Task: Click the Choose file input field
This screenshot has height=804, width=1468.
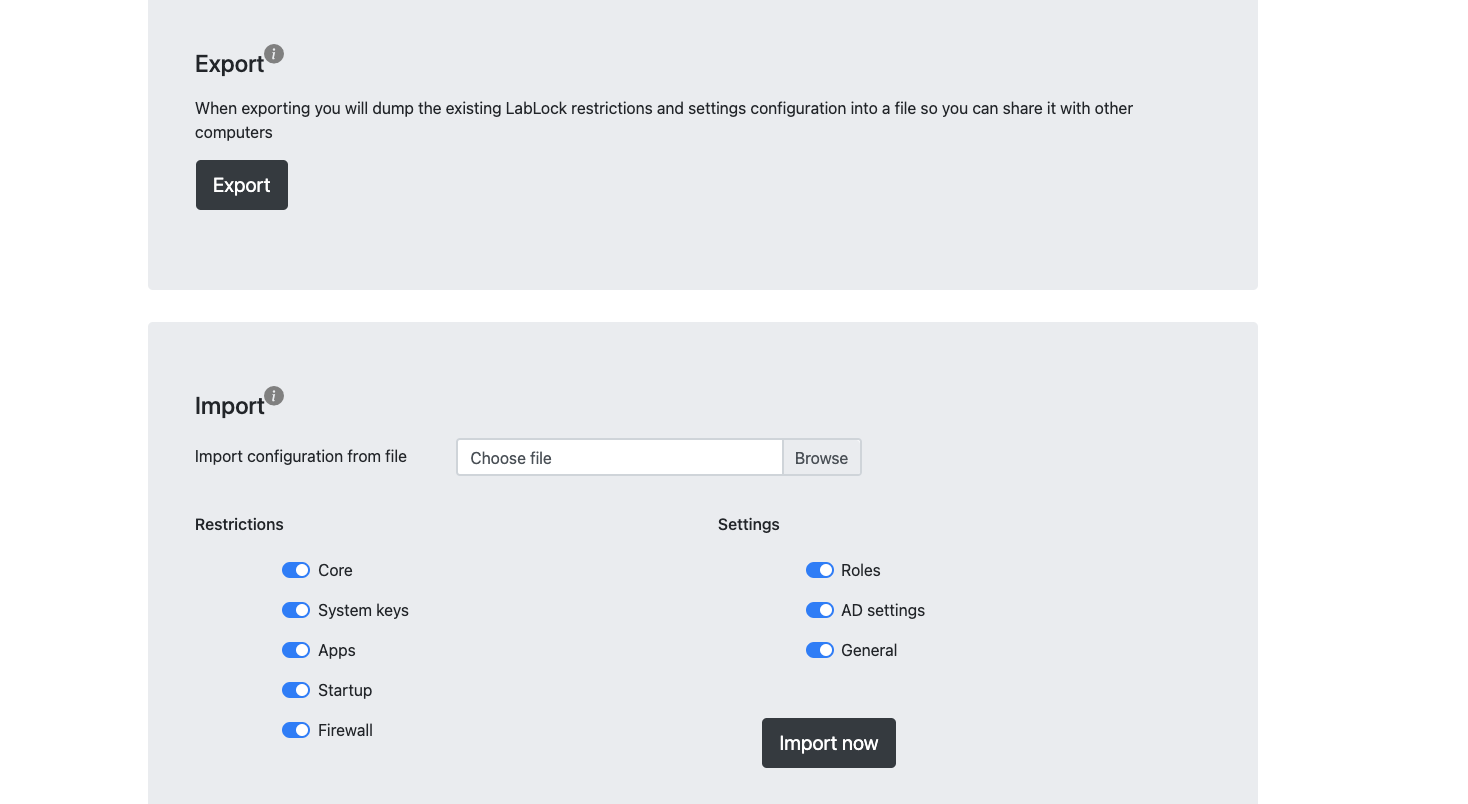Action: [x=620, y=458]
